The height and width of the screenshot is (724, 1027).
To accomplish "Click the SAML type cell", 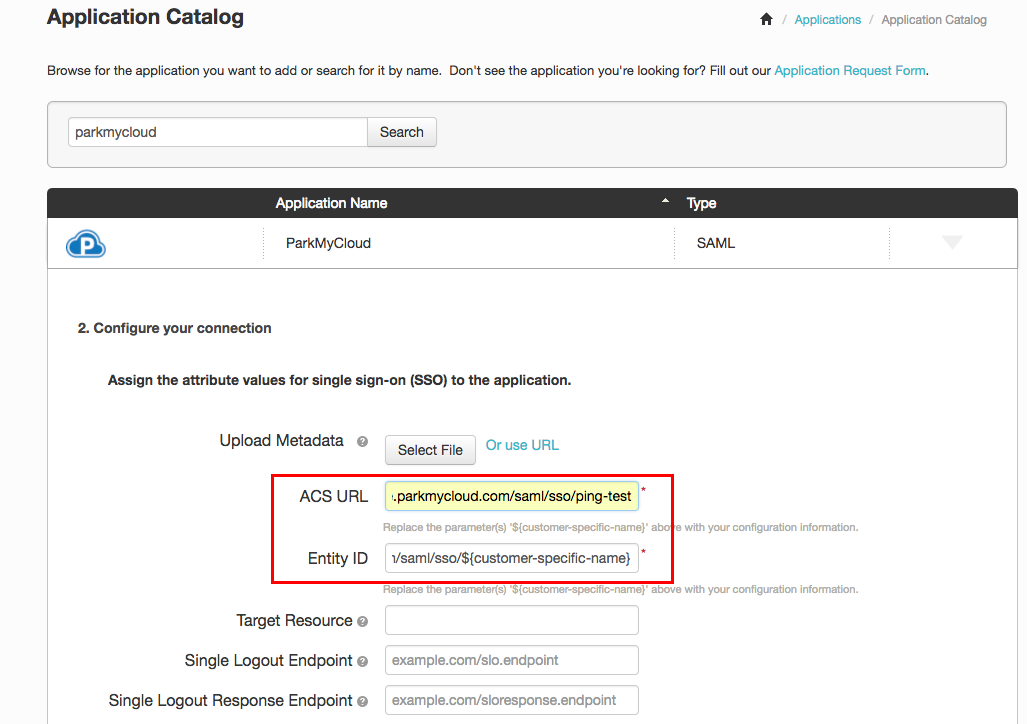I will (715, 243).
